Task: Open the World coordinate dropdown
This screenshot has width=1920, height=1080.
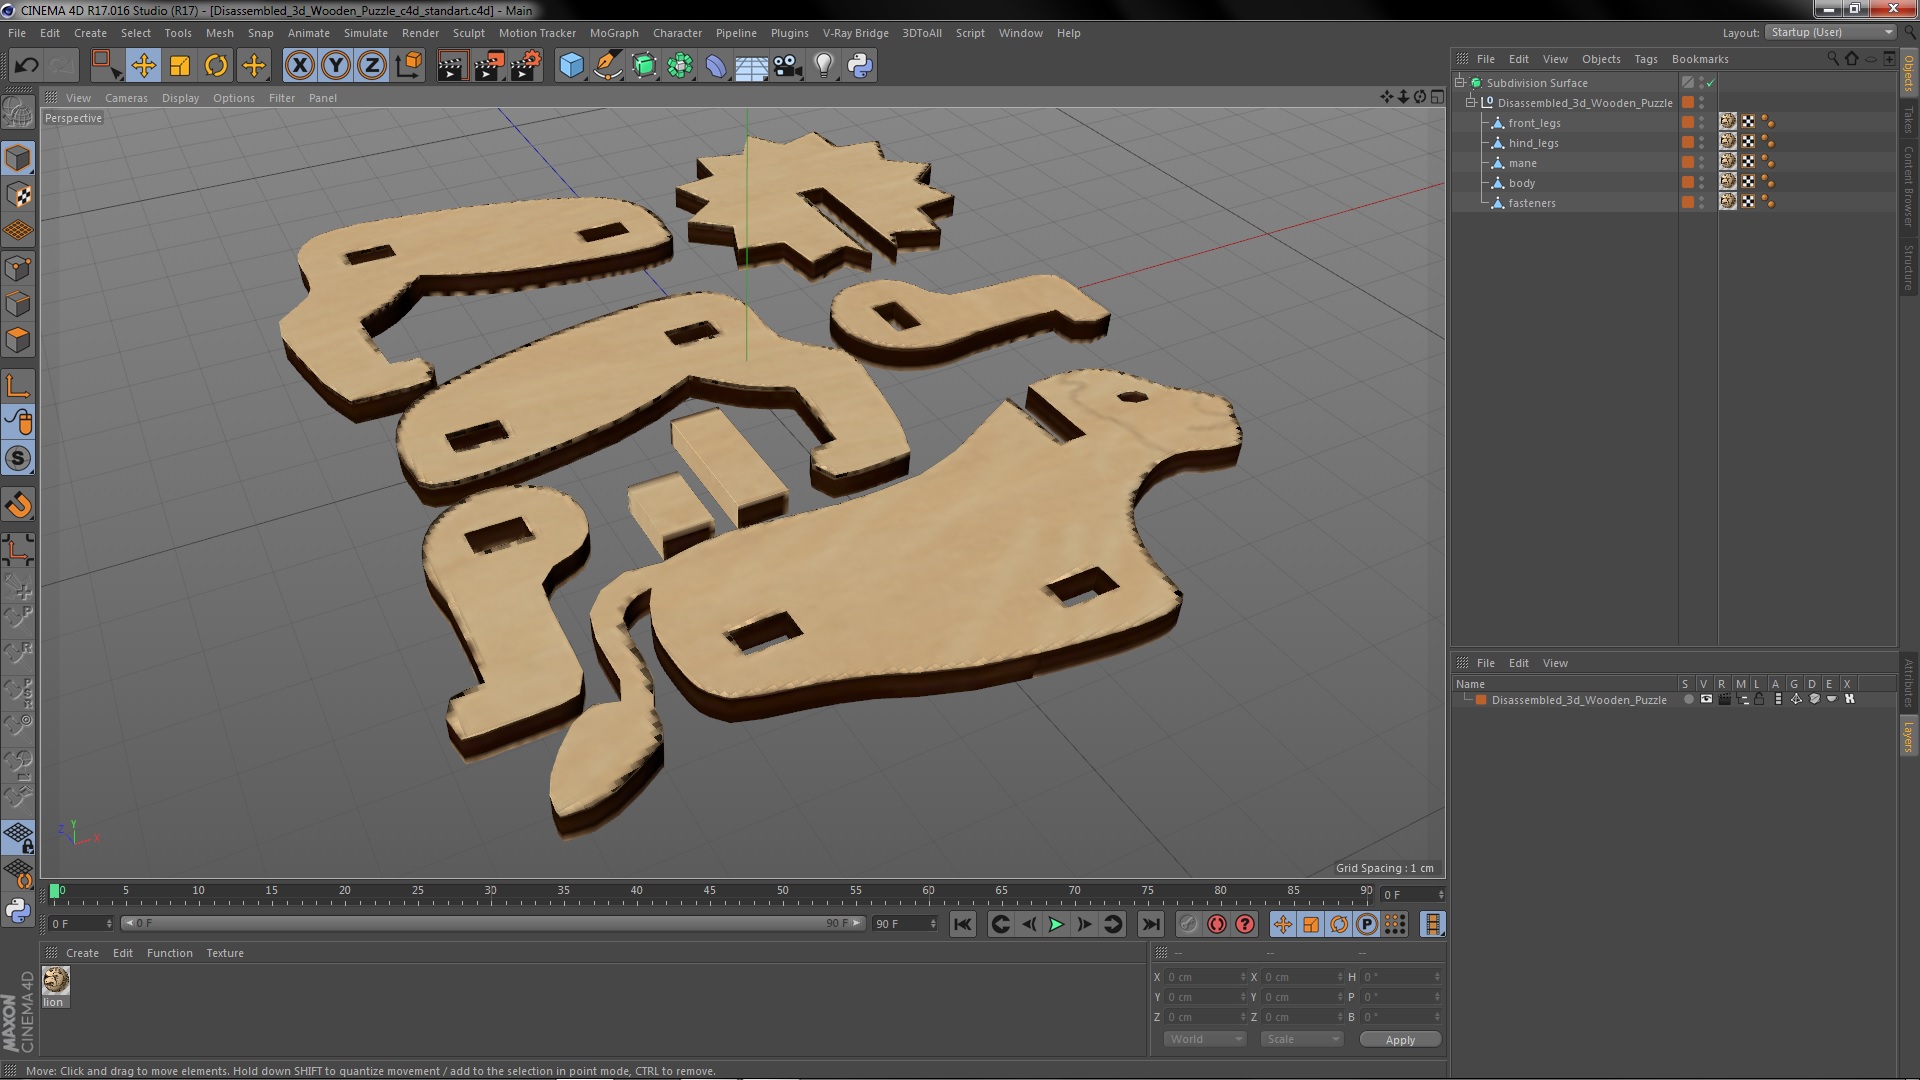Action: click(x=1205, y=1040)
